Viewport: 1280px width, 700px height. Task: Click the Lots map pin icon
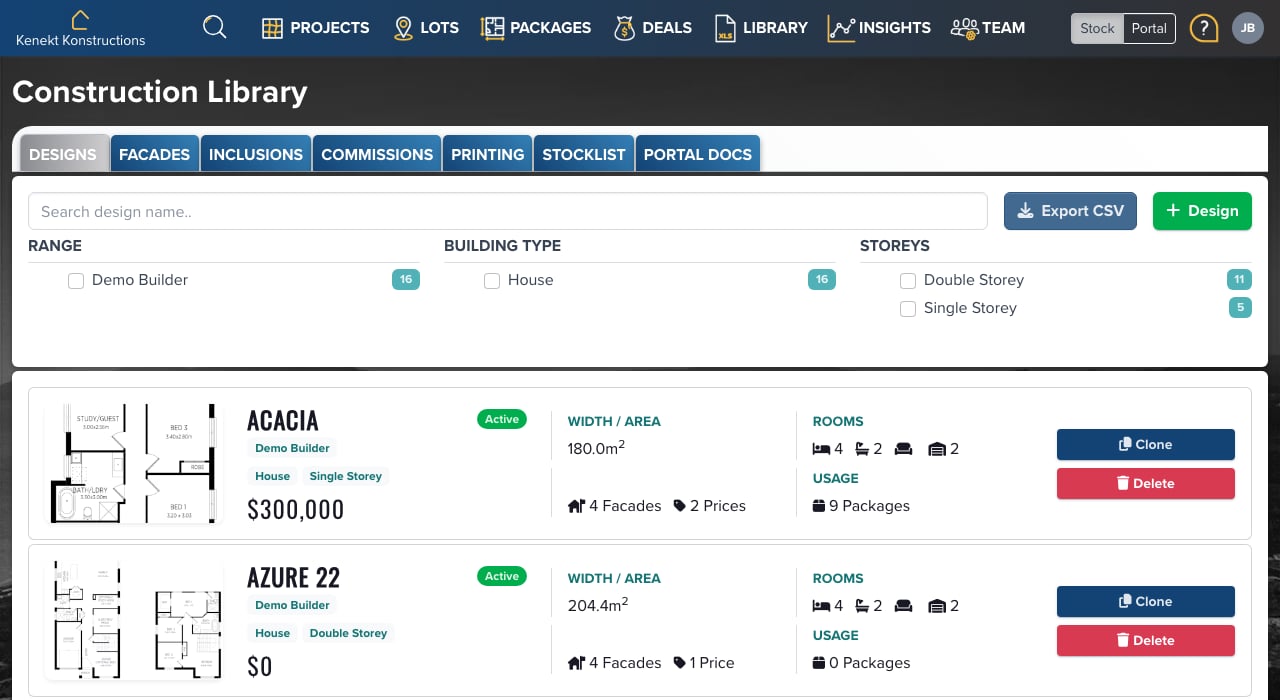[403, 28]
